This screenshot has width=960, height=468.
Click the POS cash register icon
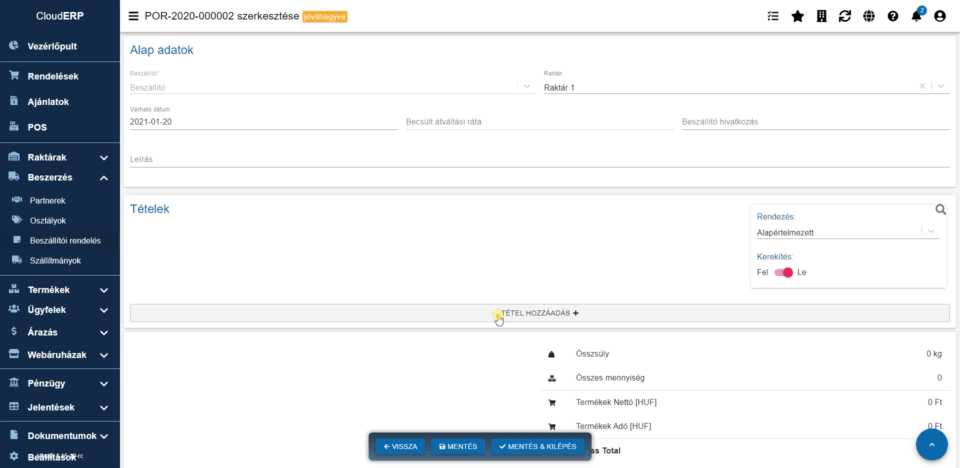pos(14,127)
